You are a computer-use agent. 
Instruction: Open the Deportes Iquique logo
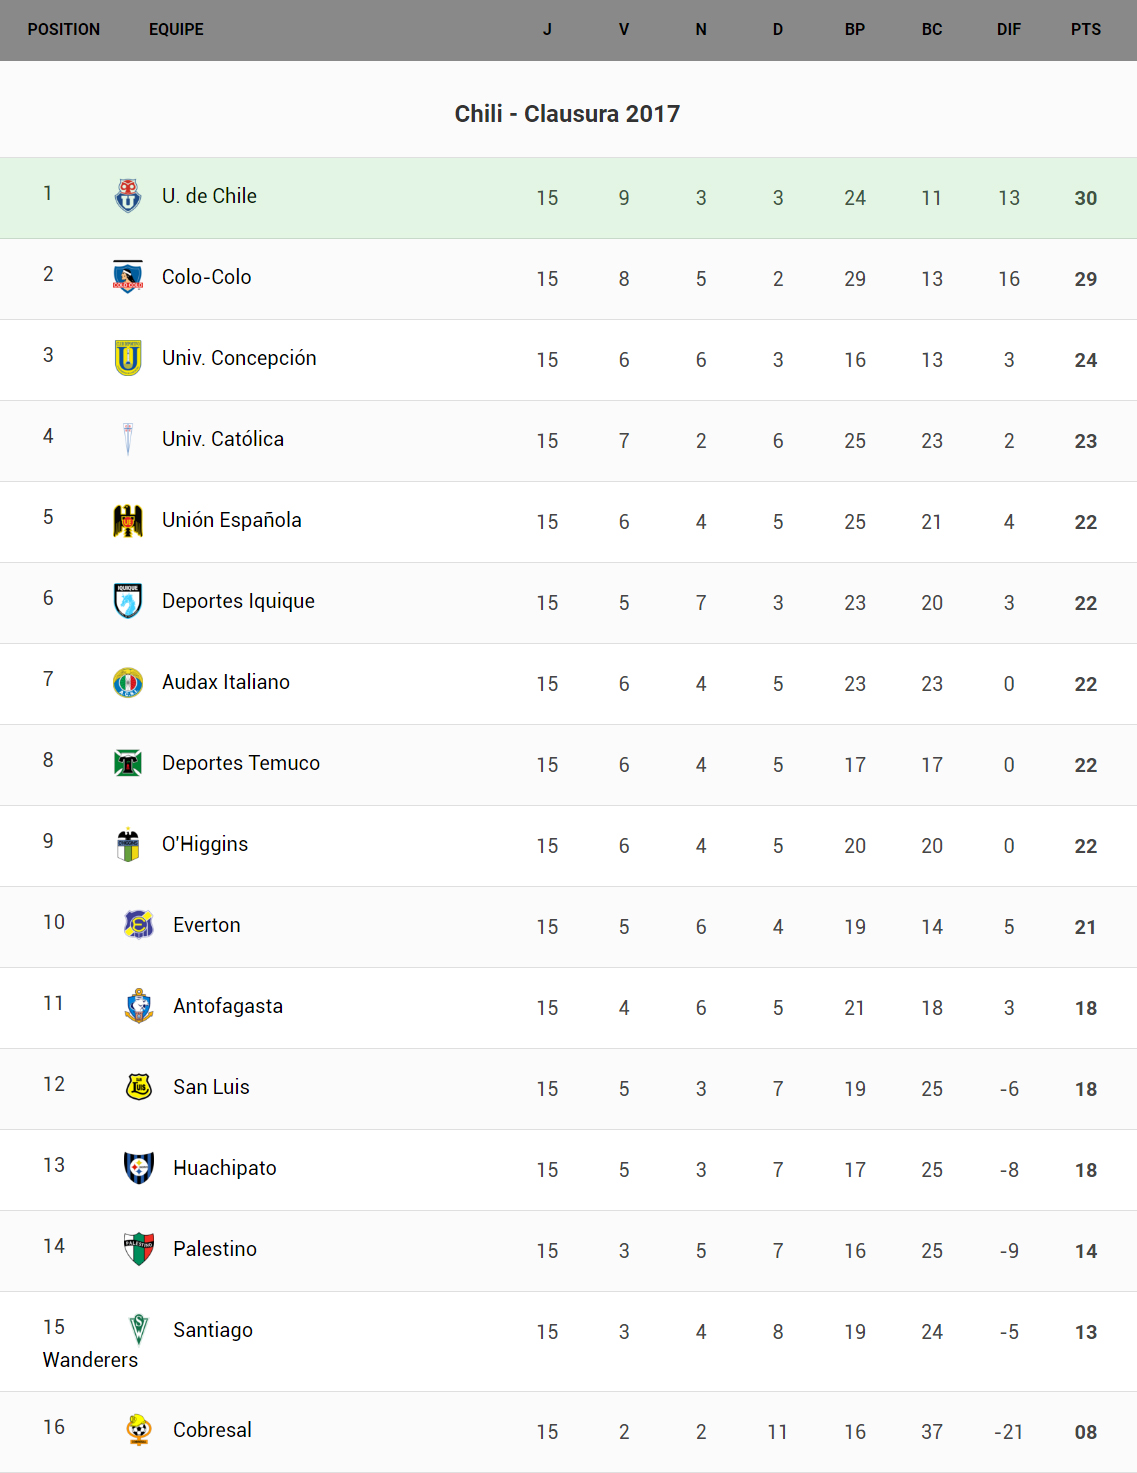tap(128, 601)
